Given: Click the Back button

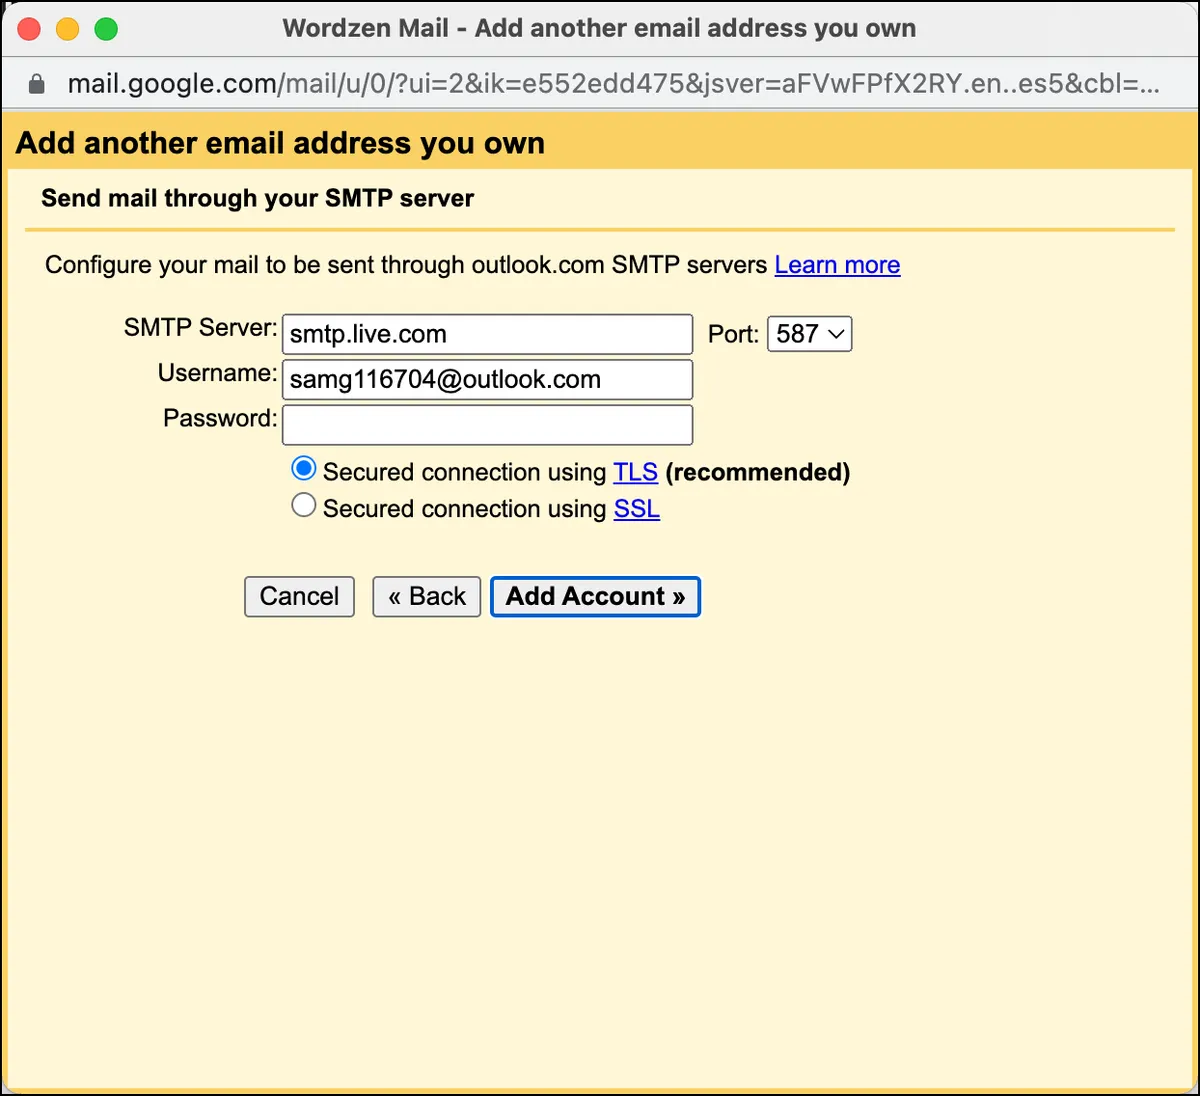Looking at the screenshot, I should 427,597.
